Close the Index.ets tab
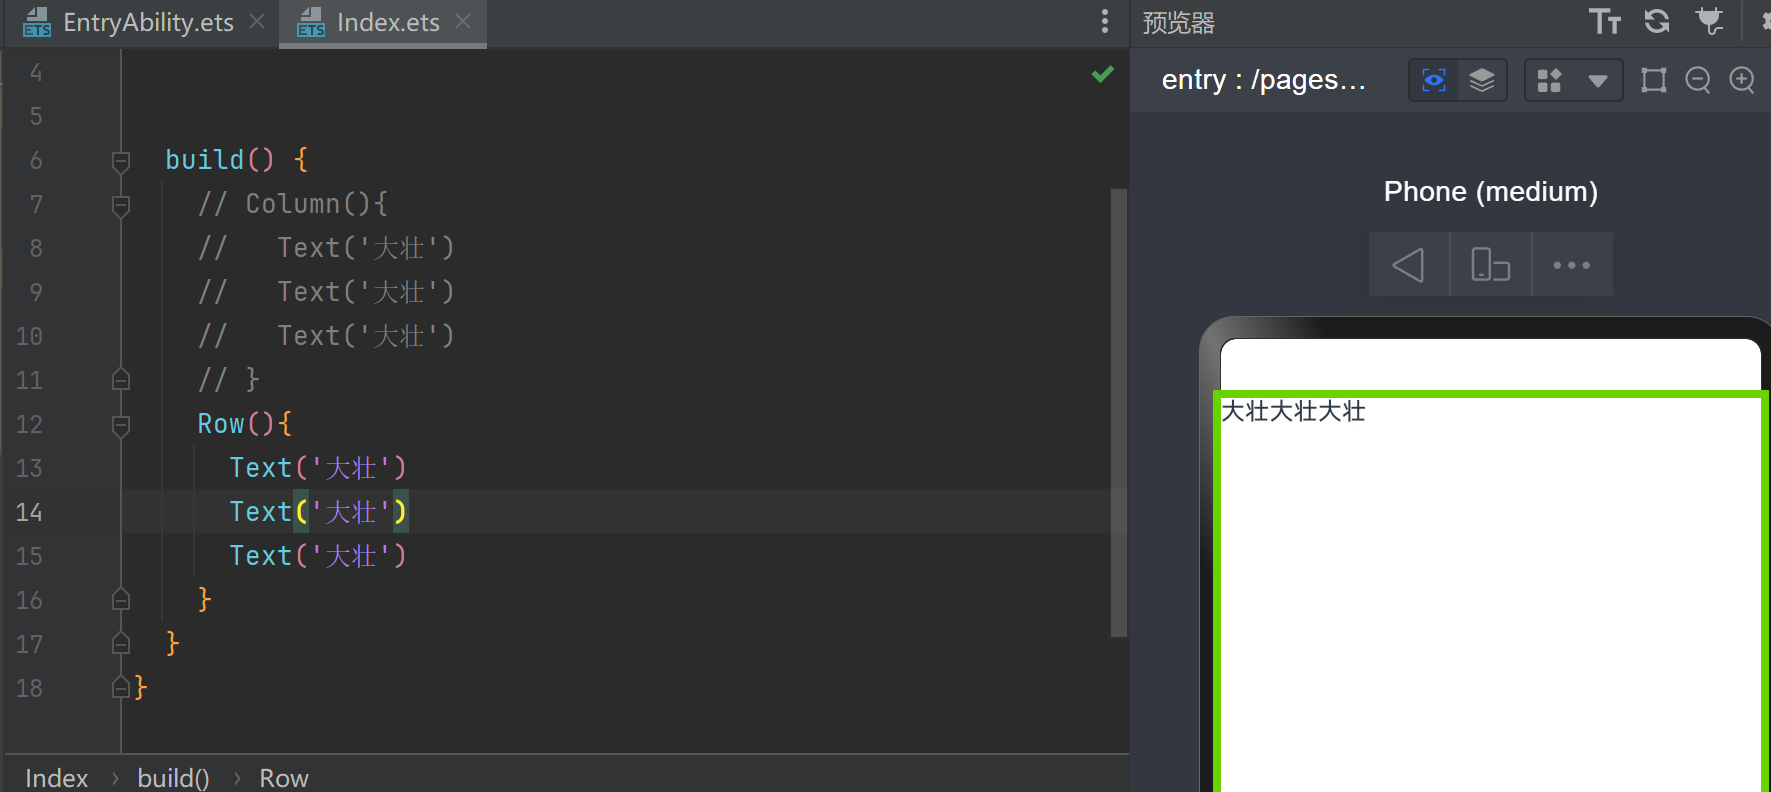Image resolution: width=1771 pixels, height=792 pixels. tap(463, 21)
